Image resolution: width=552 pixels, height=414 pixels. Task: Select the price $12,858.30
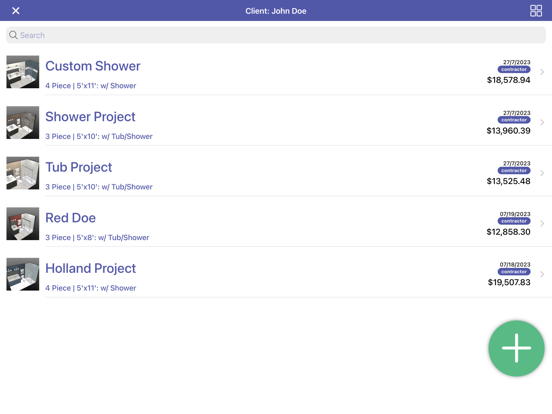[508, 232]
